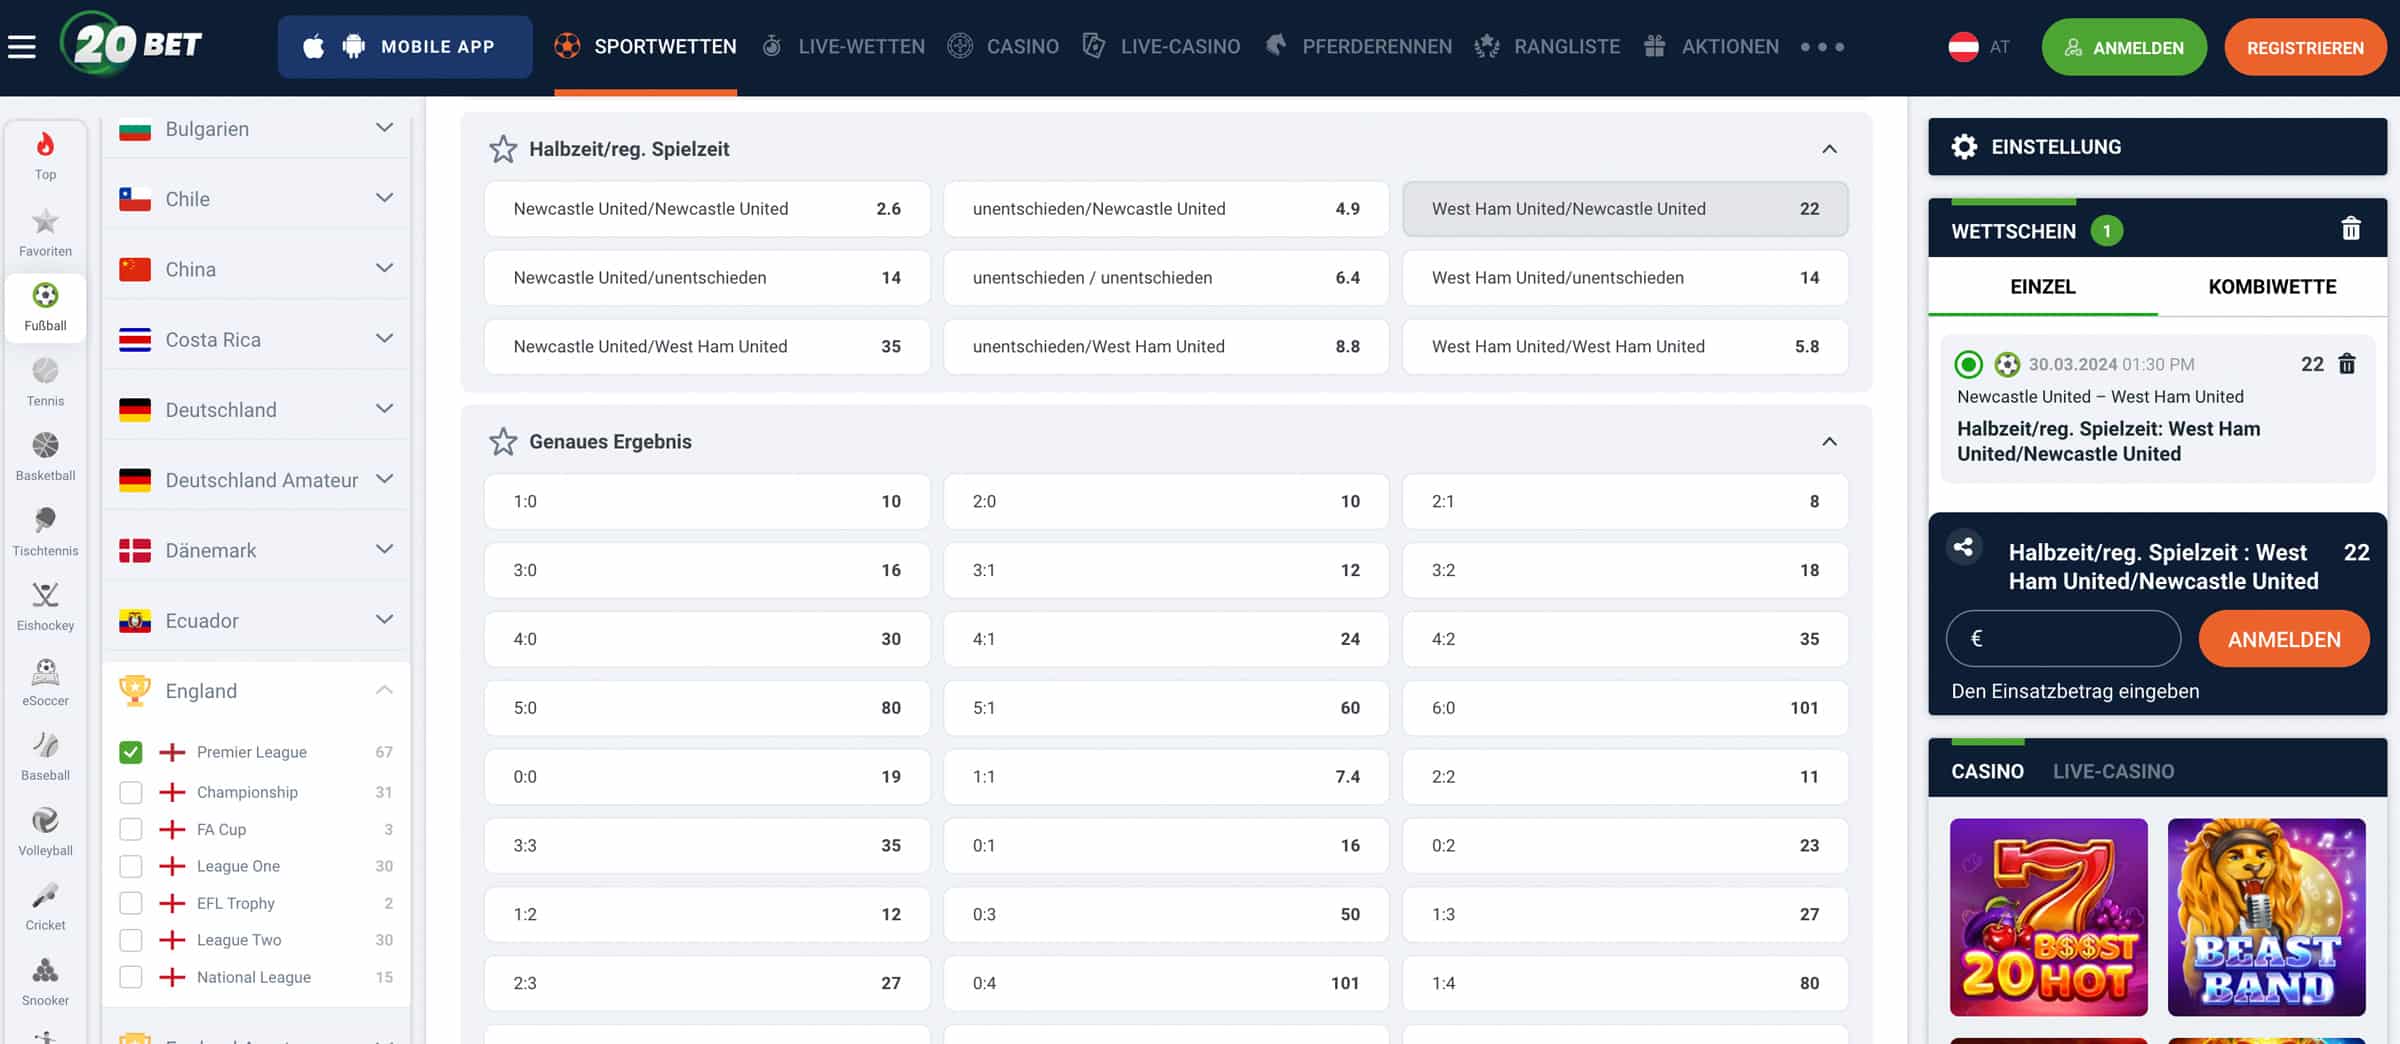Viewport: 2400px width, 1044px height.
Task: Check the League Two checkbox
Action: click(x=131, y=940)
